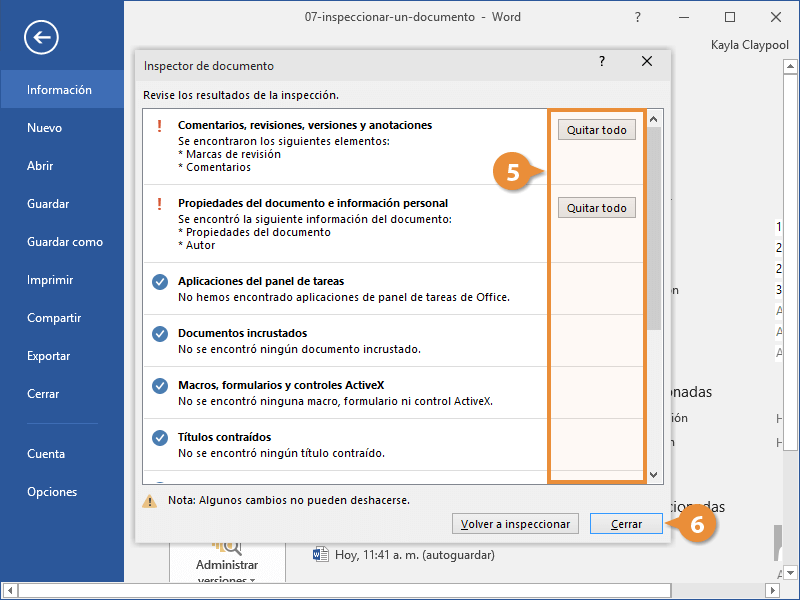Click the check icon for Títulos contraídos
The height and width of the screenshot is (600, 800).
[x=160, y=438]
